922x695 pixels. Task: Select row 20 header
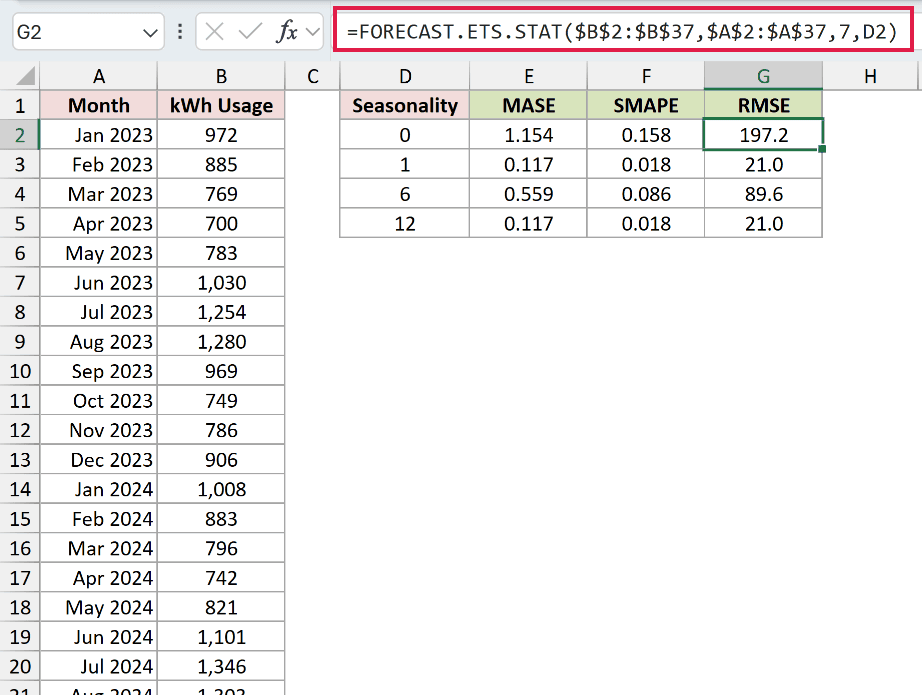20,667
